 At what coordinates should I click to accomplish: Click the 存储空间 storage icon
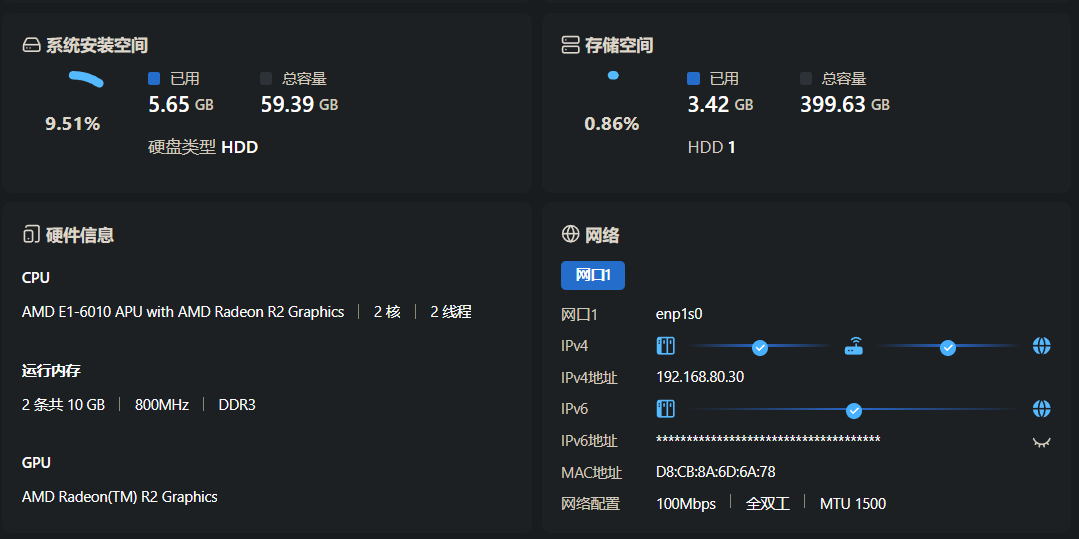[571, 45]
